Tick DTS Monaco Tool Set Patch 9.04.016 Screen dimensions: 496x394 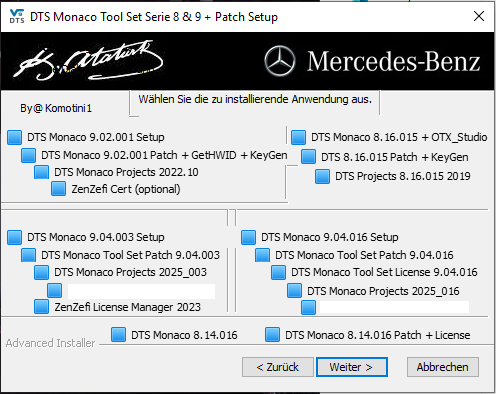(262, 255)
